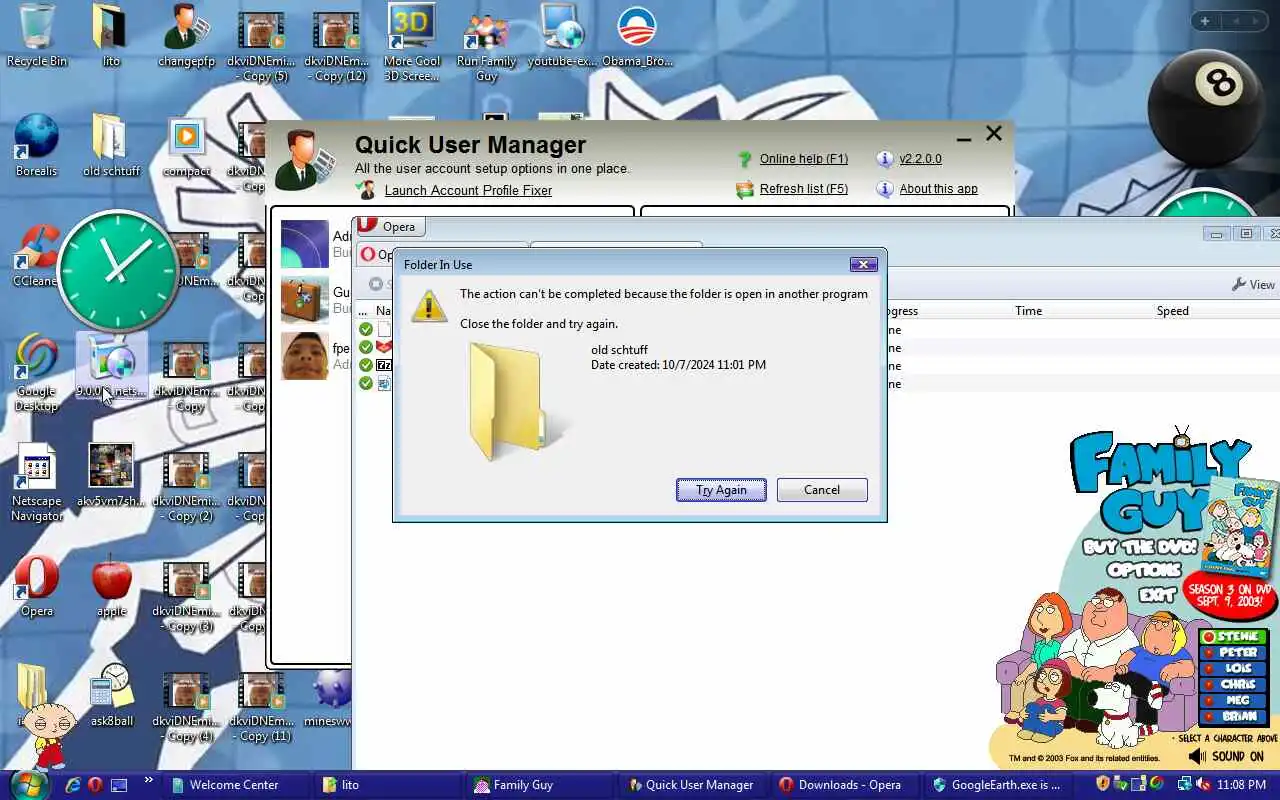Switch to Family Guy taskbar button
This screenshot has width=1280, height=800.
pos(541,785)
